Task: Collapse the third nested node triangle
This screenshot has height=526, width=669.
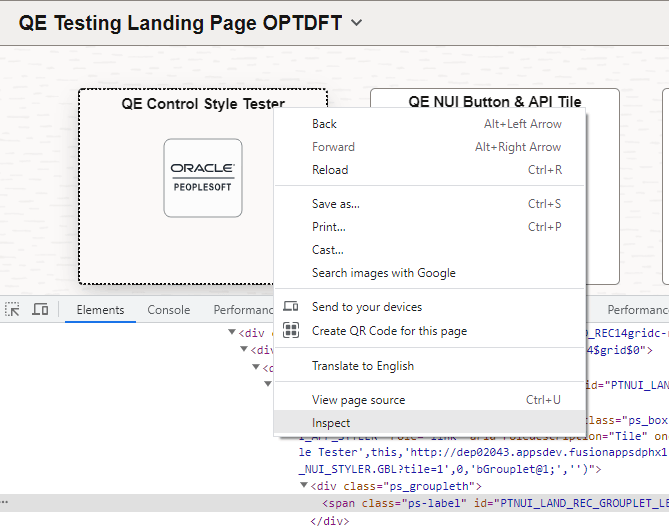Action: point(256,366)
